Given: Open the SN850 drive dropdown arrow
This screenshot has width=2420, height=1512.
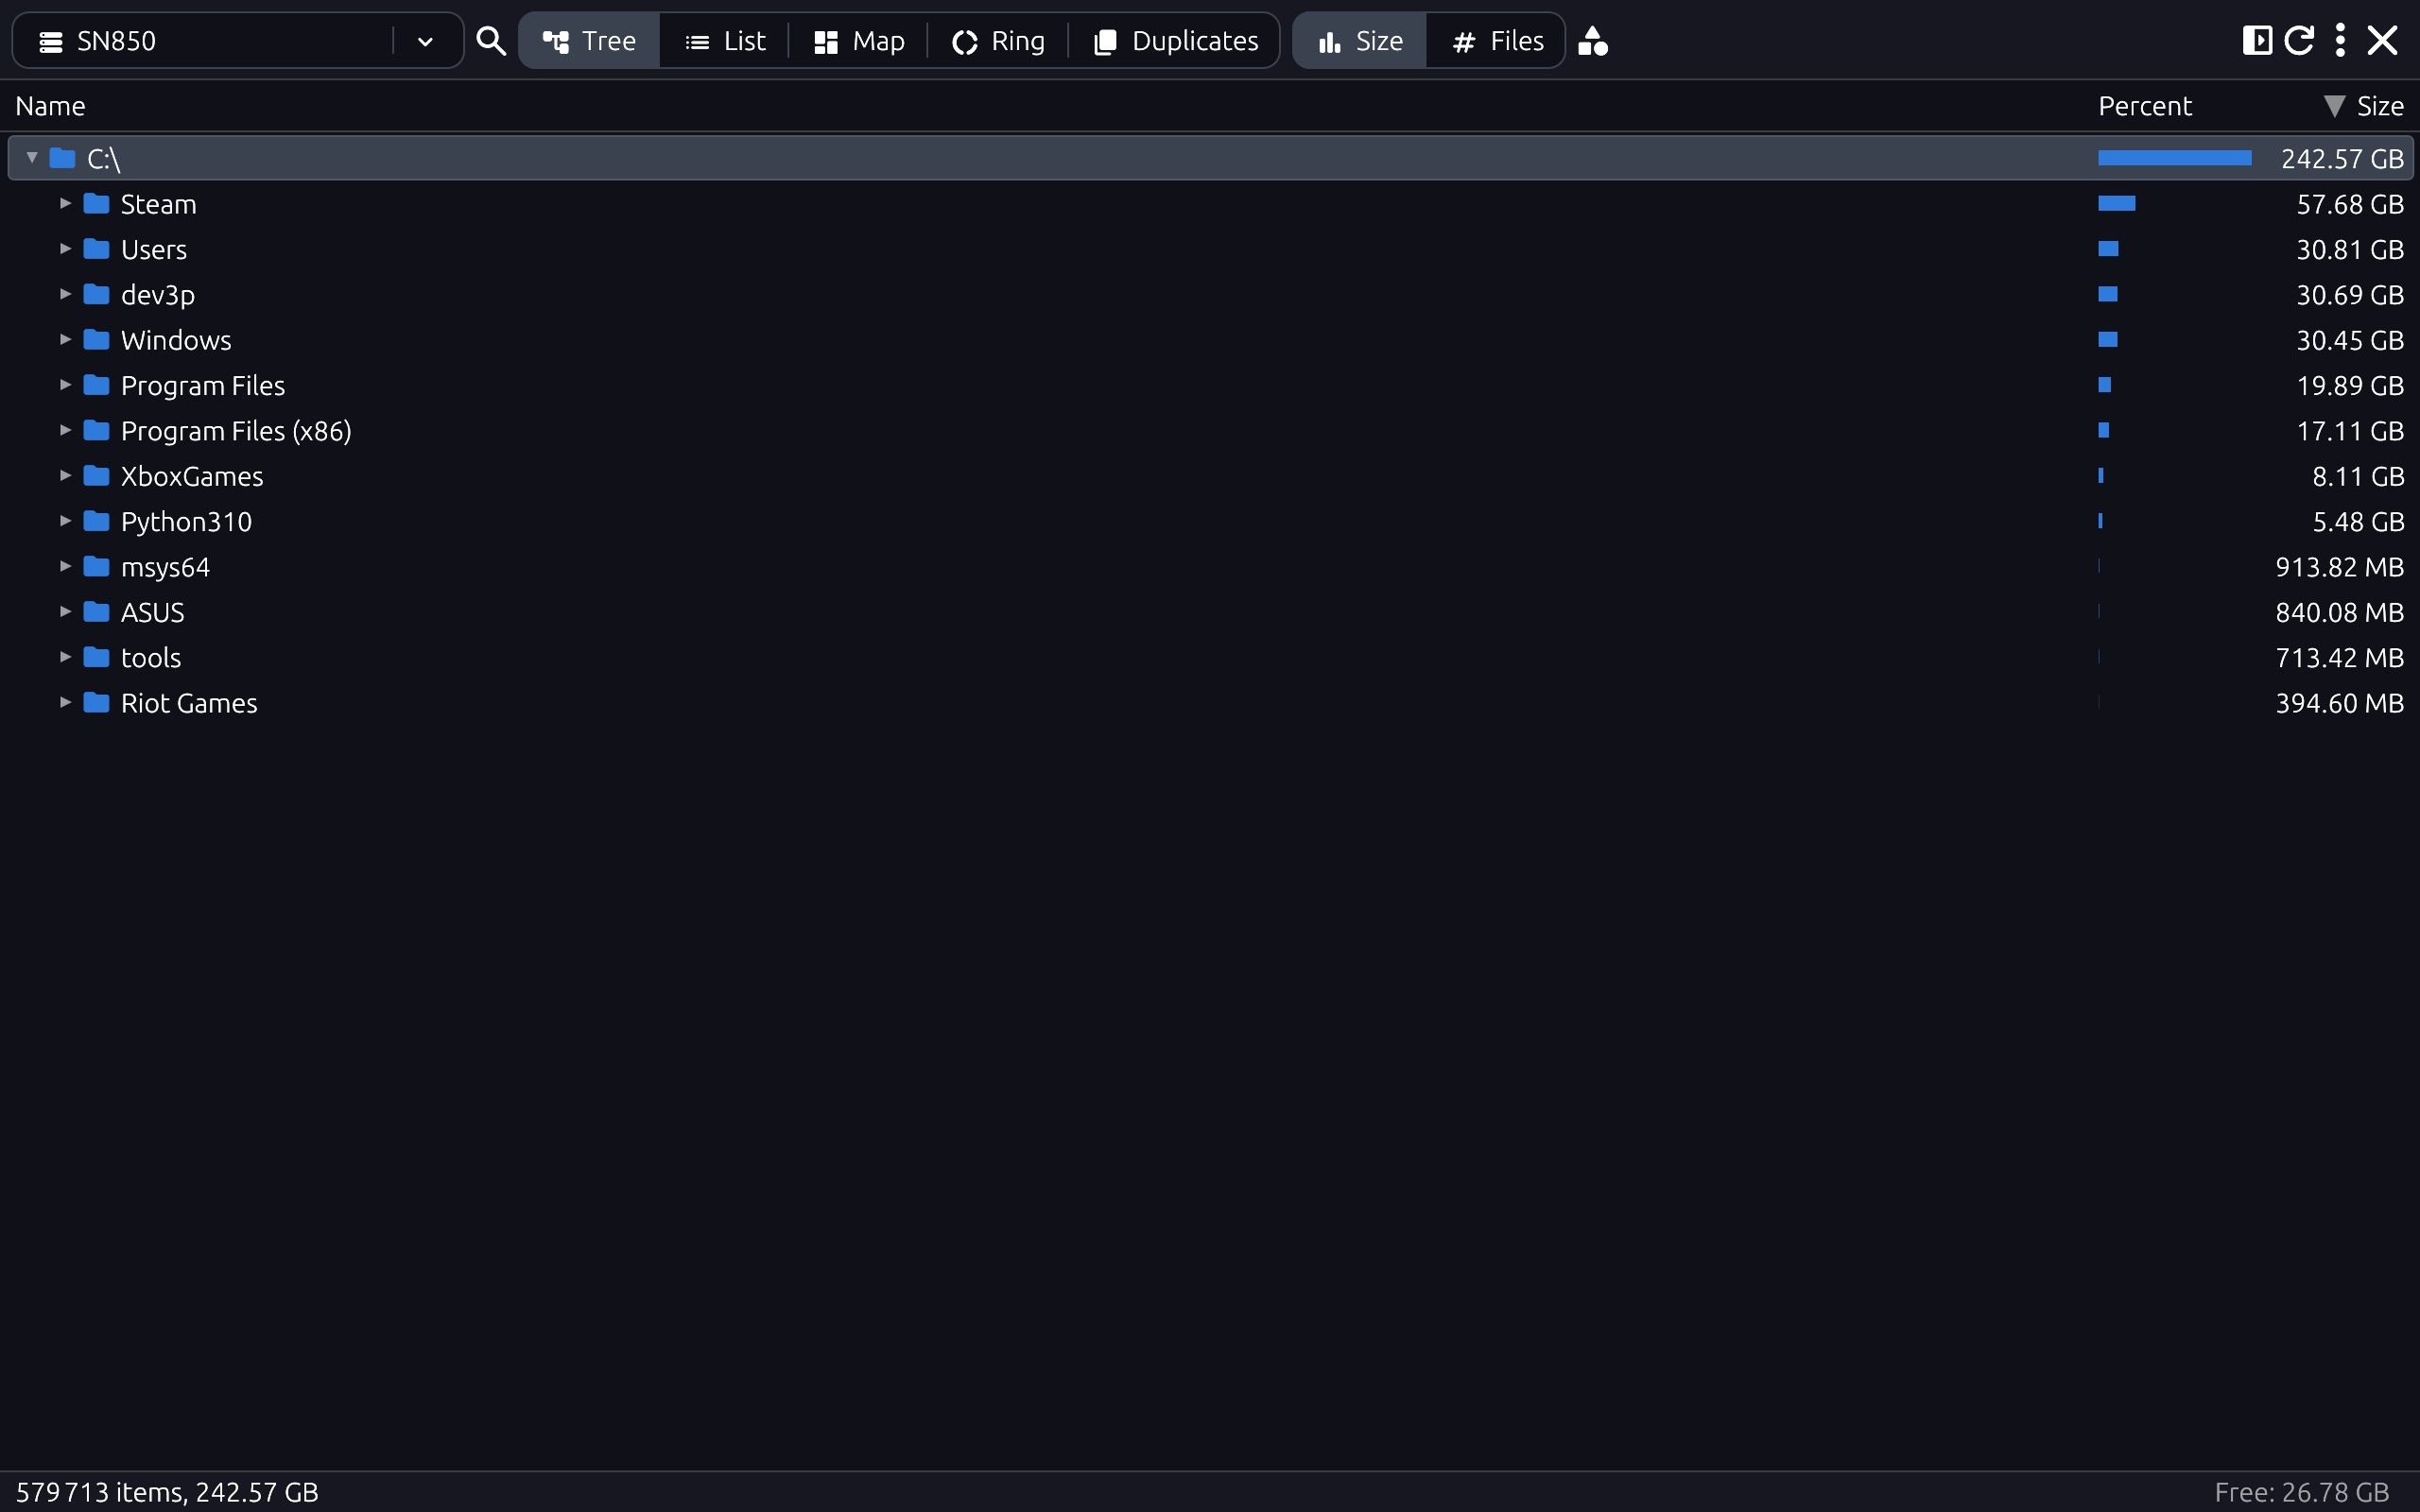Looking at the screenshot, I should tap(425, 41).
